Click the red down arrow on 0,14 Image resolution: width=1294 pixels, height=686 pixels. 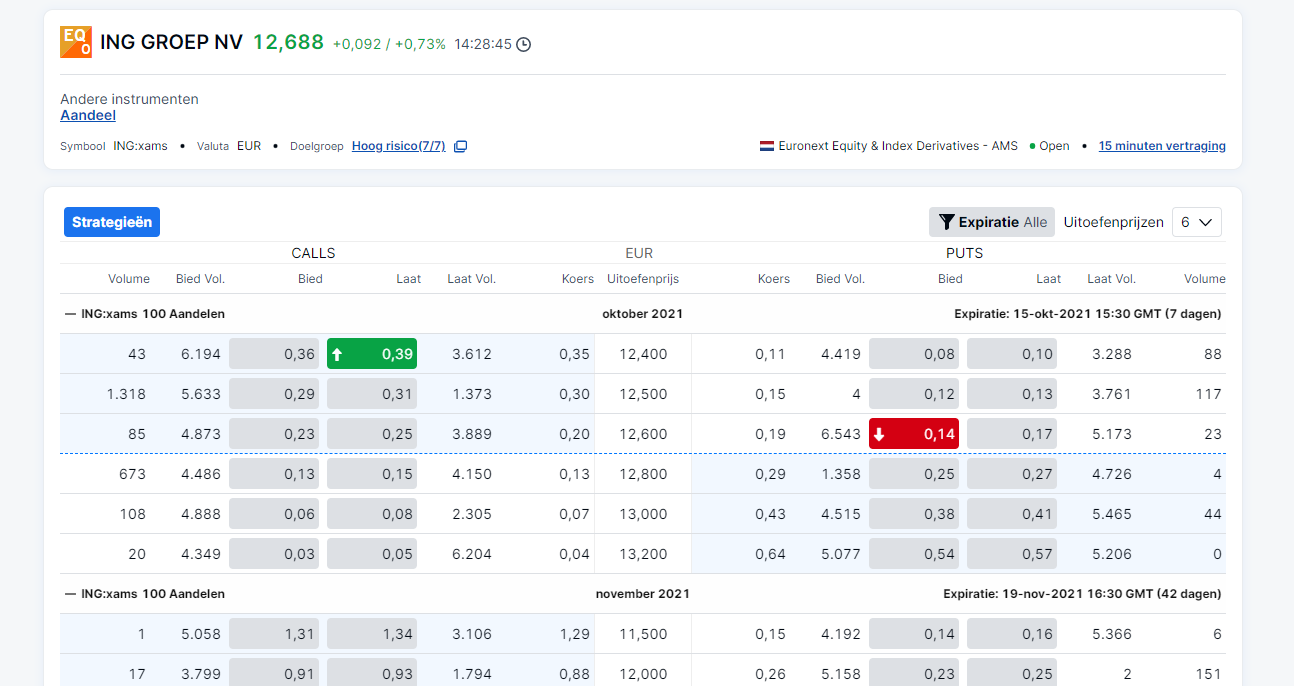[x=879, y=434]
